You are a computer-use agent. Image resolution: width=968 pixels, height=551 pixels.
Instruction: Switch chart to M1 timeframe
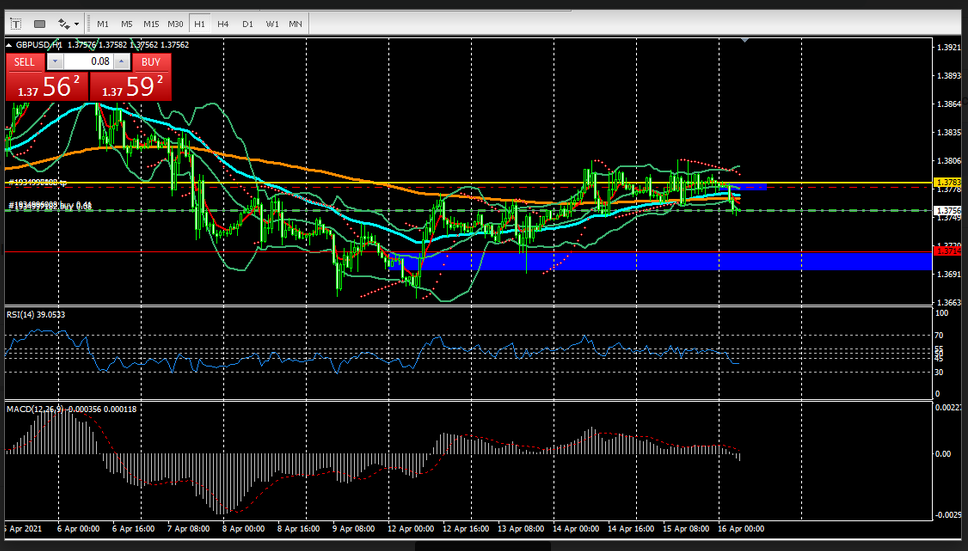[x=103, y=23]
